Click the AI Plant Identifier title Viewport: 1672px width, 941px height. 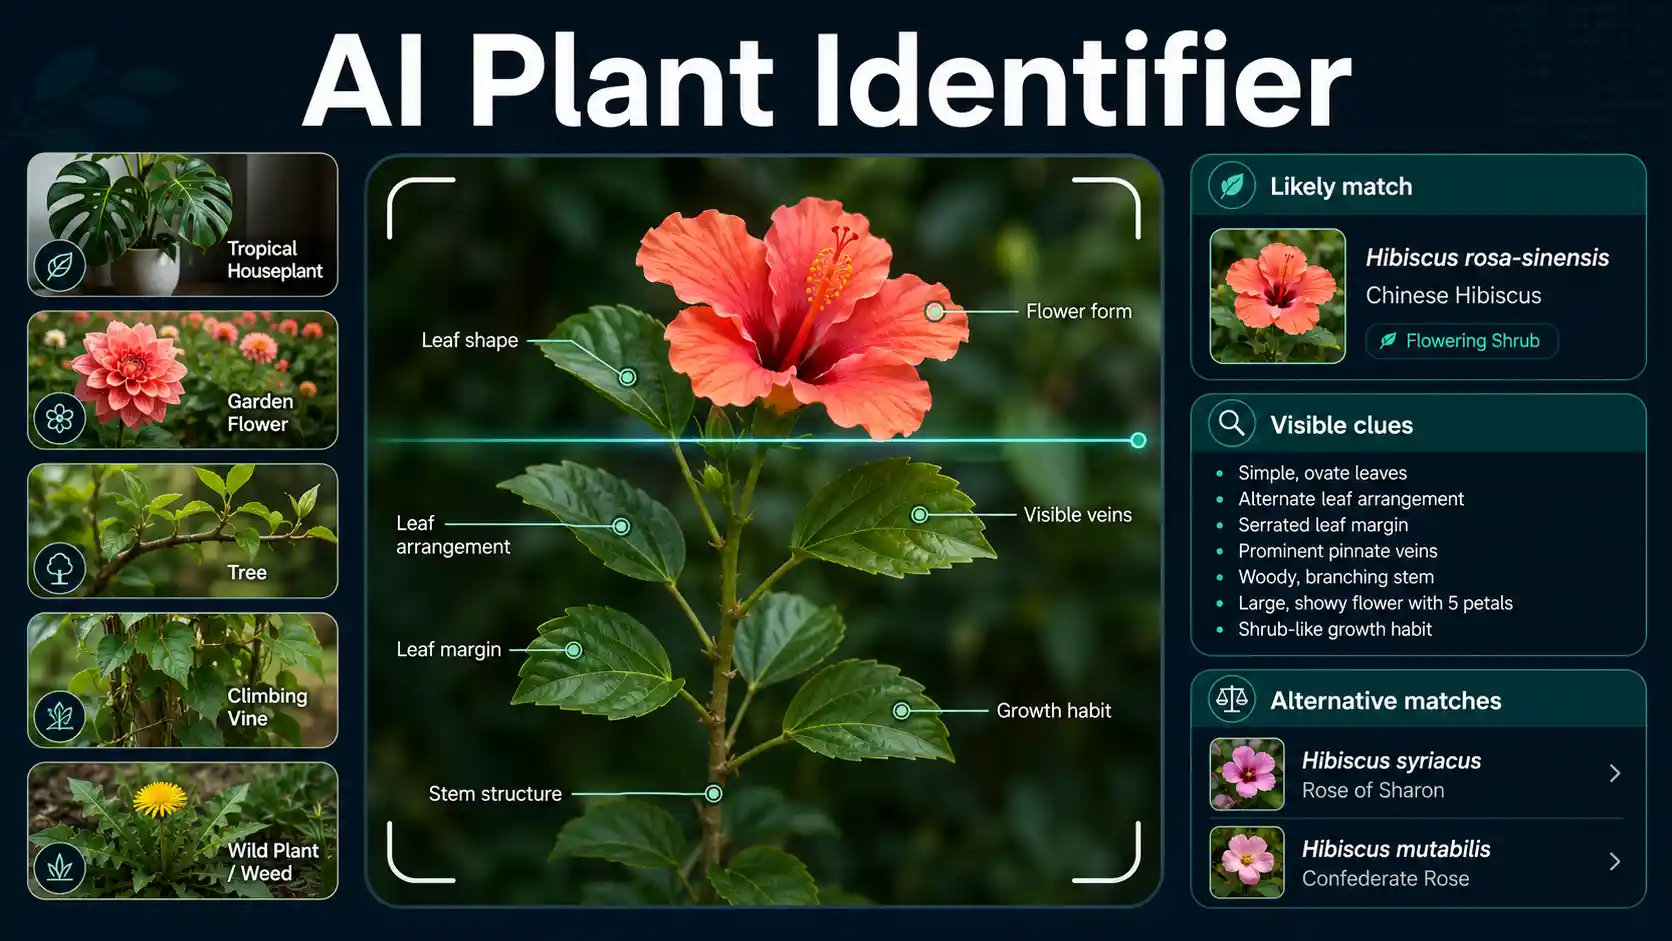[826, 80]
